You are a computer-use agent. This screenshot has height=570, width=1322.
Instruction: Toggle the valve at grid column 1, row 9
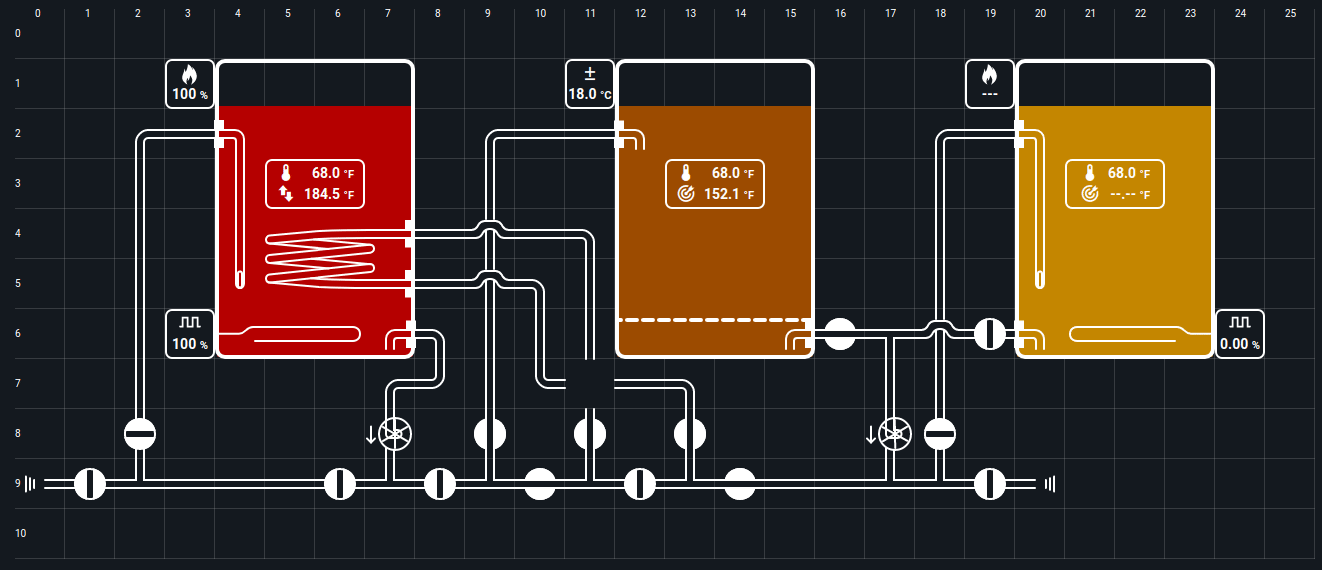[x=90, y=484]
